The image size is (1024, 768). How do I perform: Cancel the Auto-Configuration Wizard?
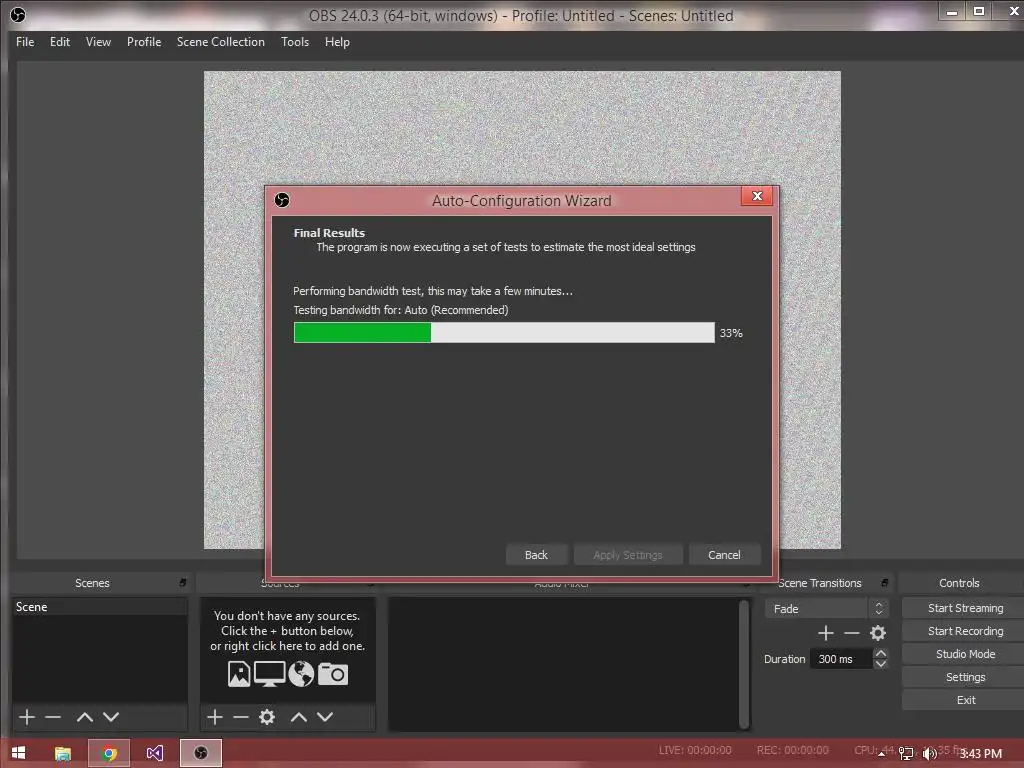point(724,554)
